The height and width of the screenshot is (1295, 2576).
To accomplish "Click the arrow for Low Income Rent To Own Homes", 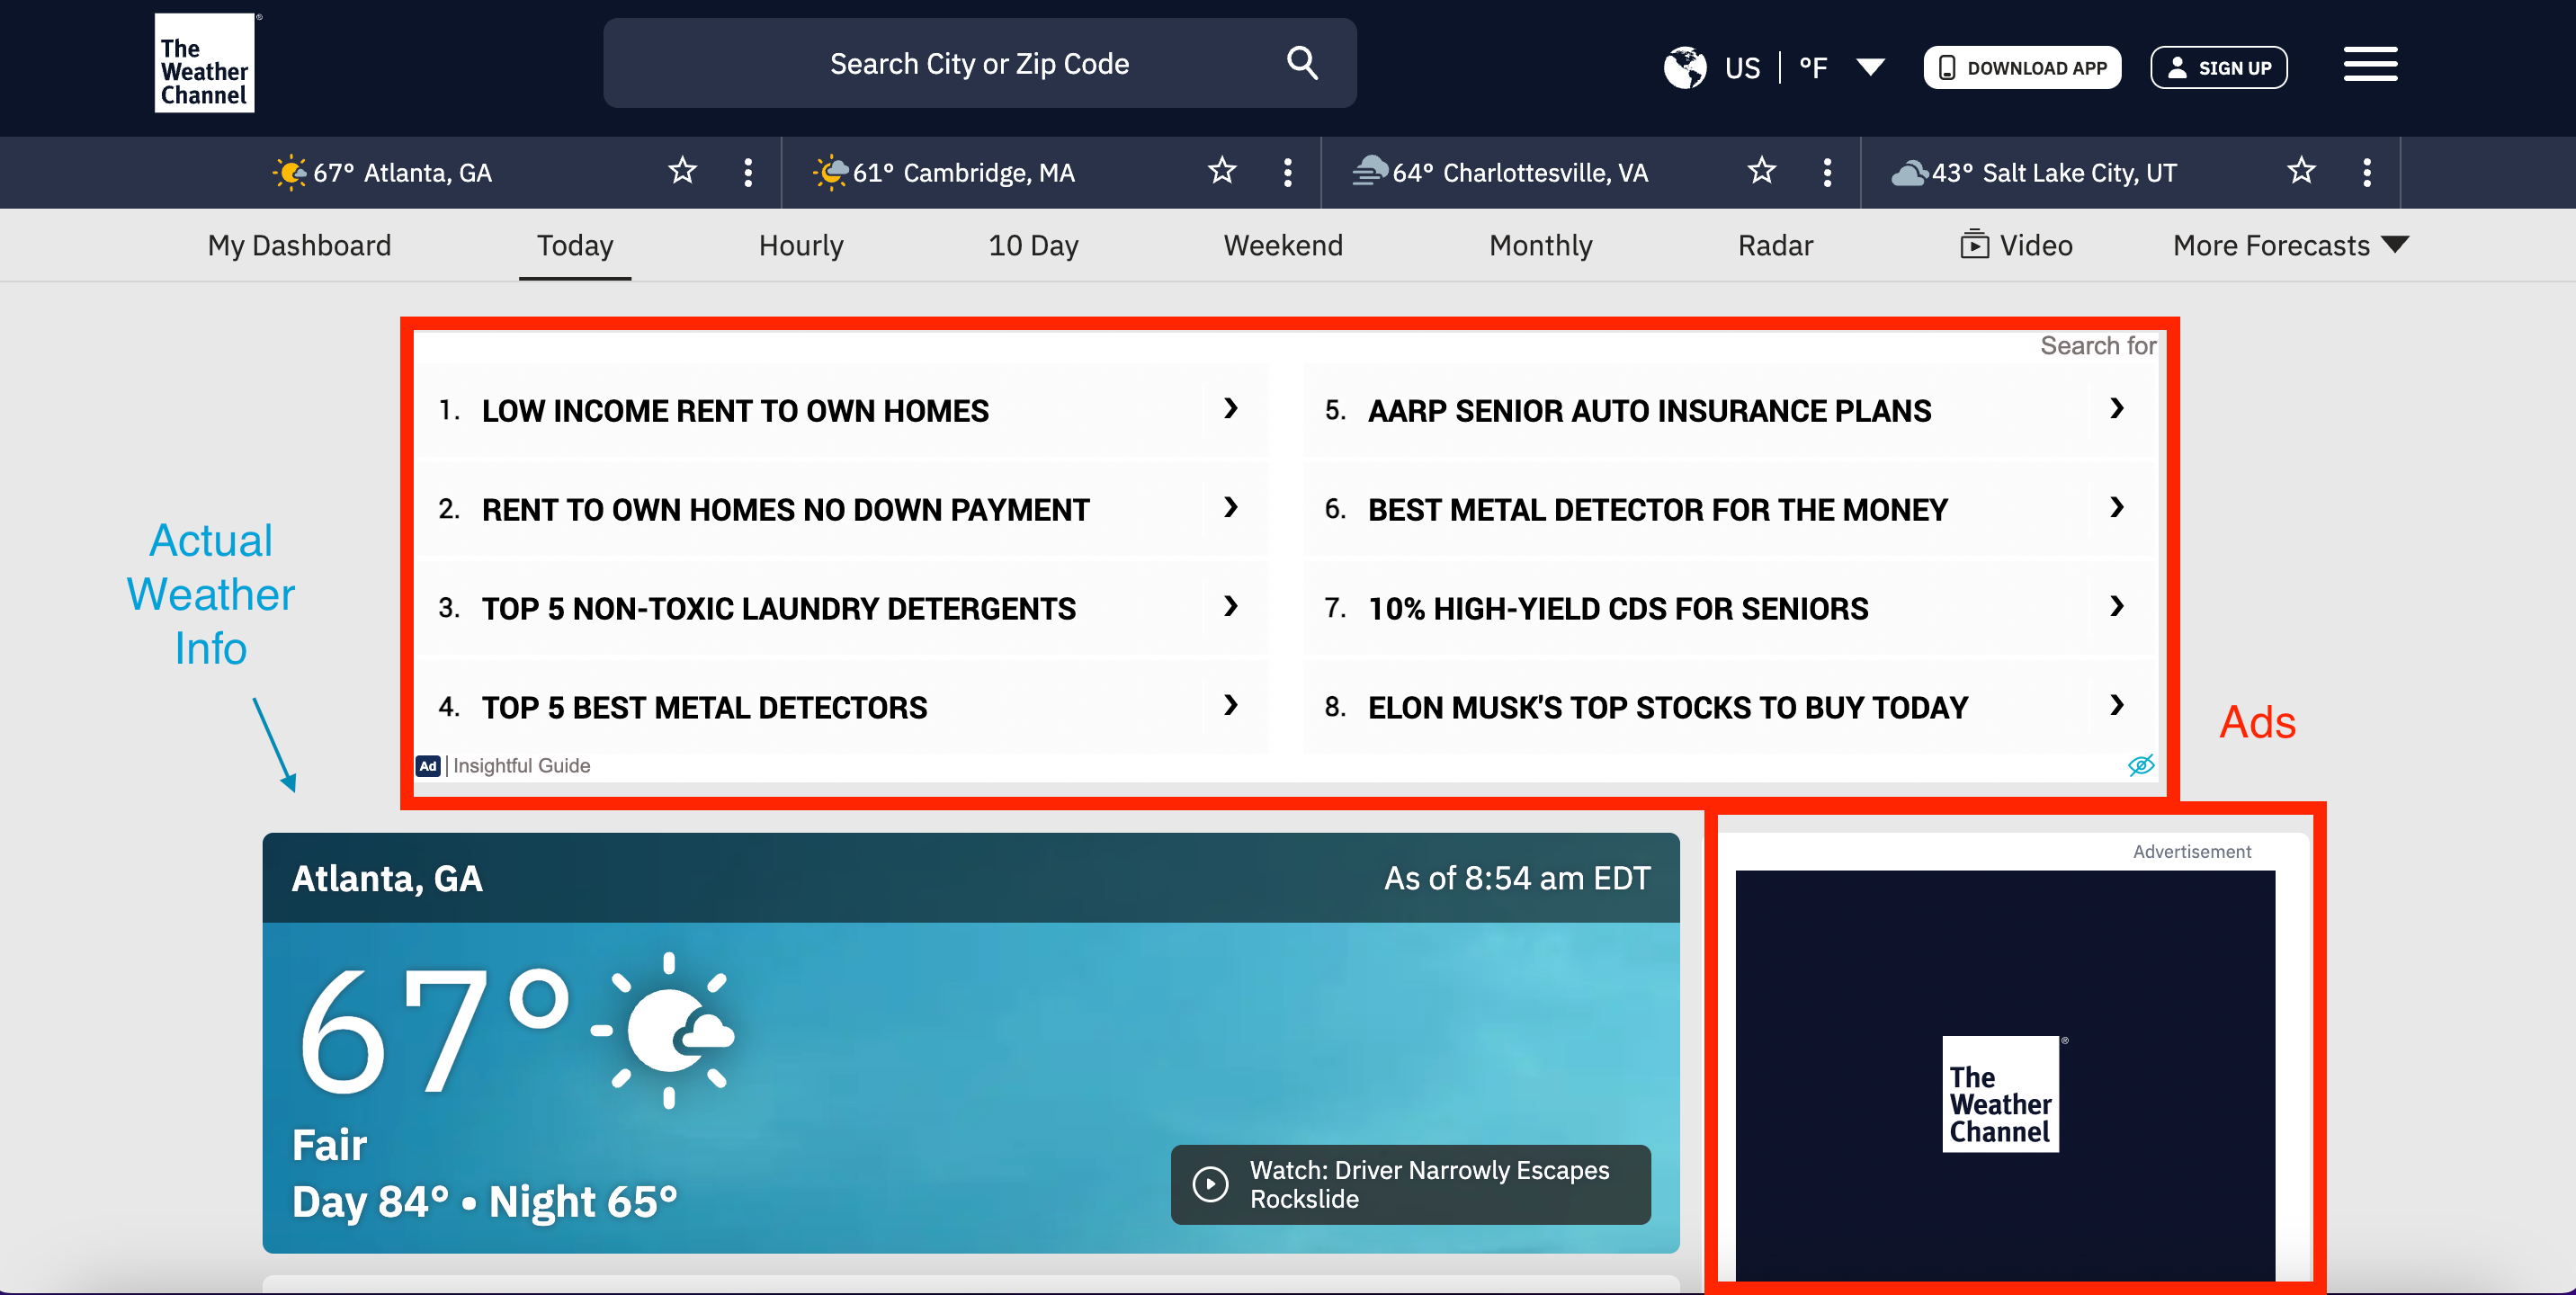I will click(x=1231, y=408).
